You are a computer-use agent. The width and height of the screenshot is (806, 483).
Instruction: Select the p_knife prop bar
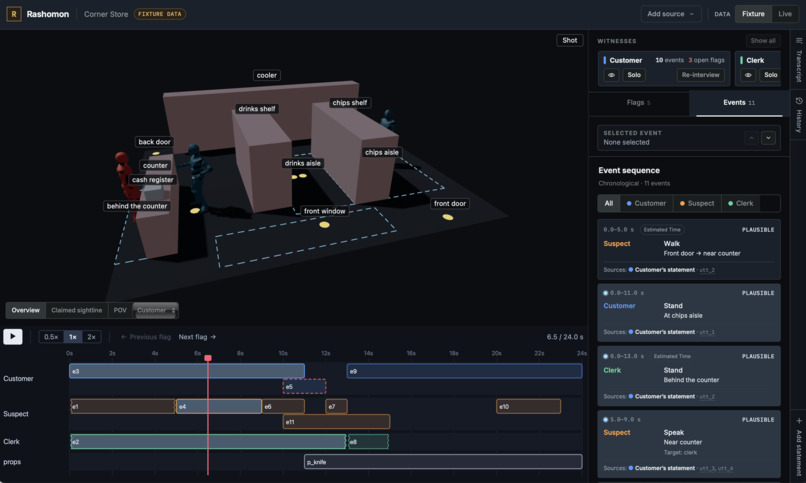(443, 461)
